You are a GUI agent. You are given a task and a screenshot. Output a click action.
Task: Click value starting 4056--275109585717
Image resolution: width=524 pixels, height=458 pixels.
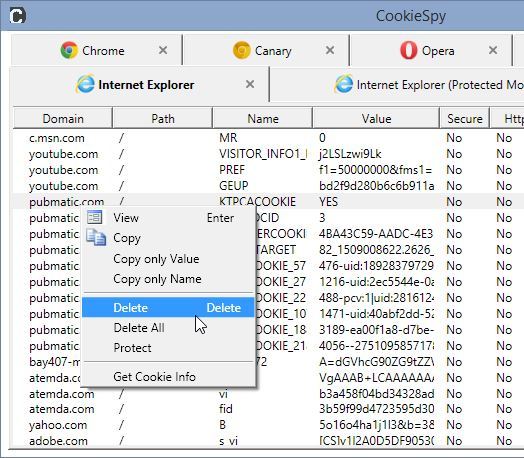coord(377,345)
